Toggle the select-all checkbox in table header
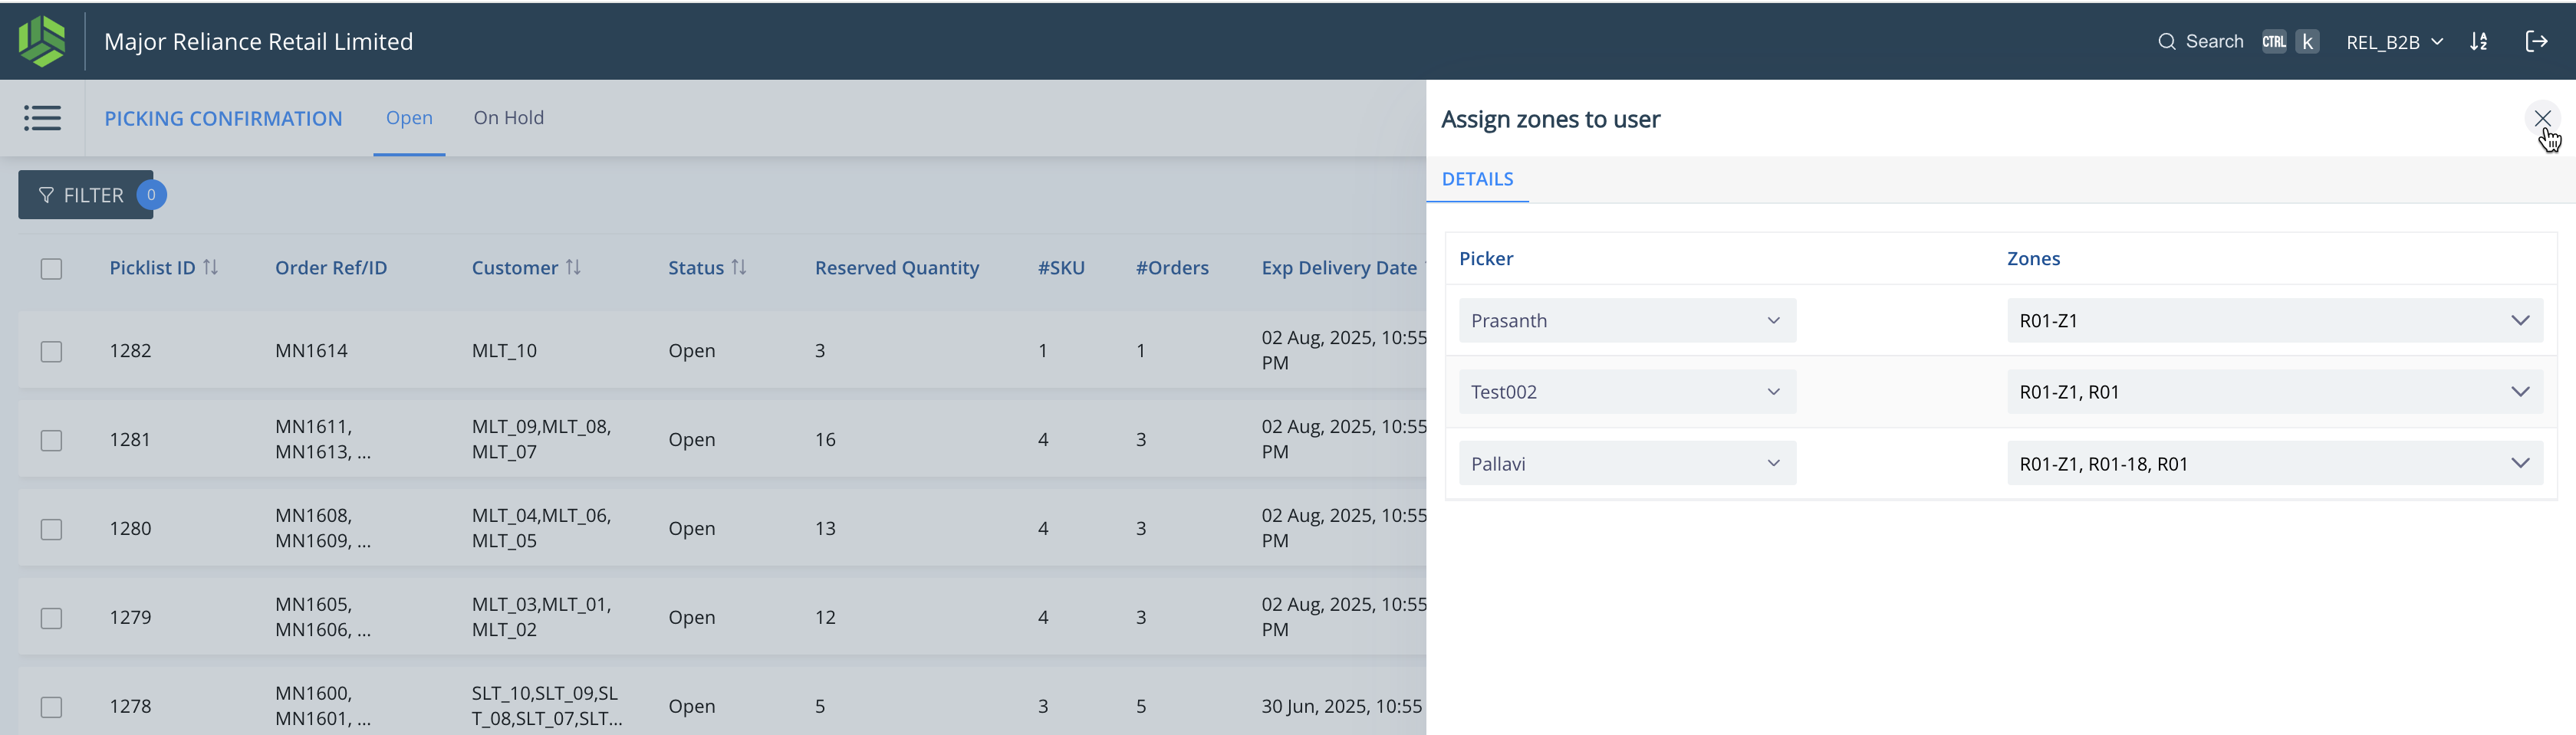Image resolution: width=2576 pixels, height=735 pixels. click(51, 269)
